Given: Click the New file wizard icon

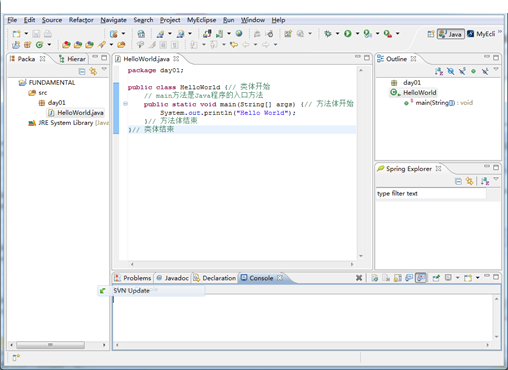Looking at the screenshot, I should (16, 34).
